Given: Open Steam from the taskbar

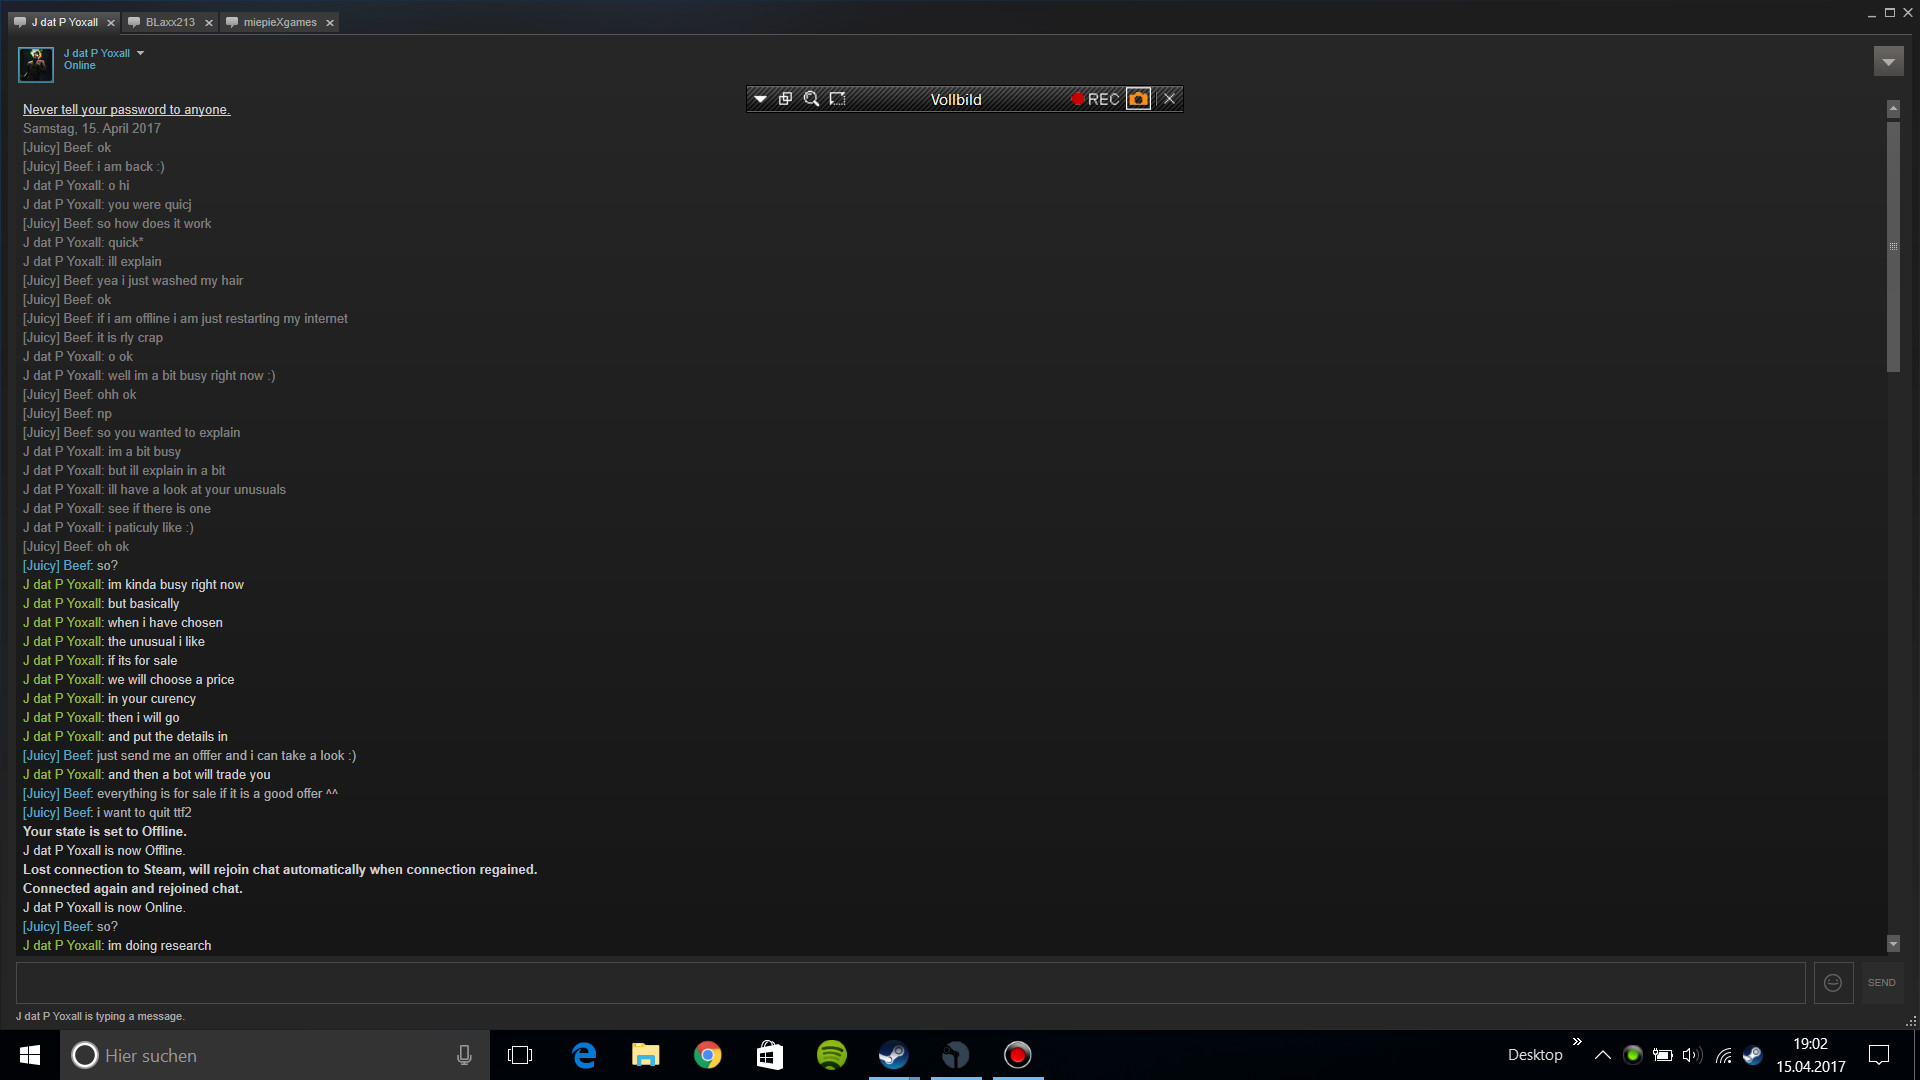Looking at the screenshot, I should [x=893, y=1055].
